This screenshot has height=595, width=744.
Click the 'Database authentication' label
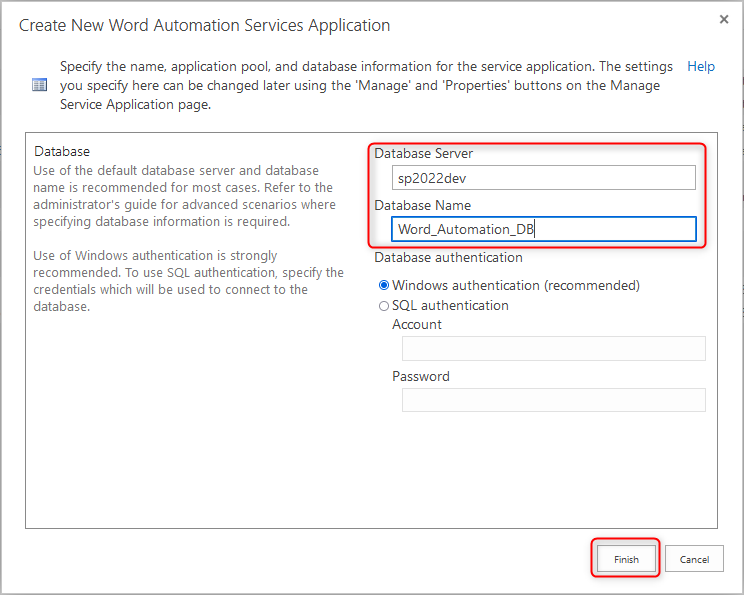448,258
